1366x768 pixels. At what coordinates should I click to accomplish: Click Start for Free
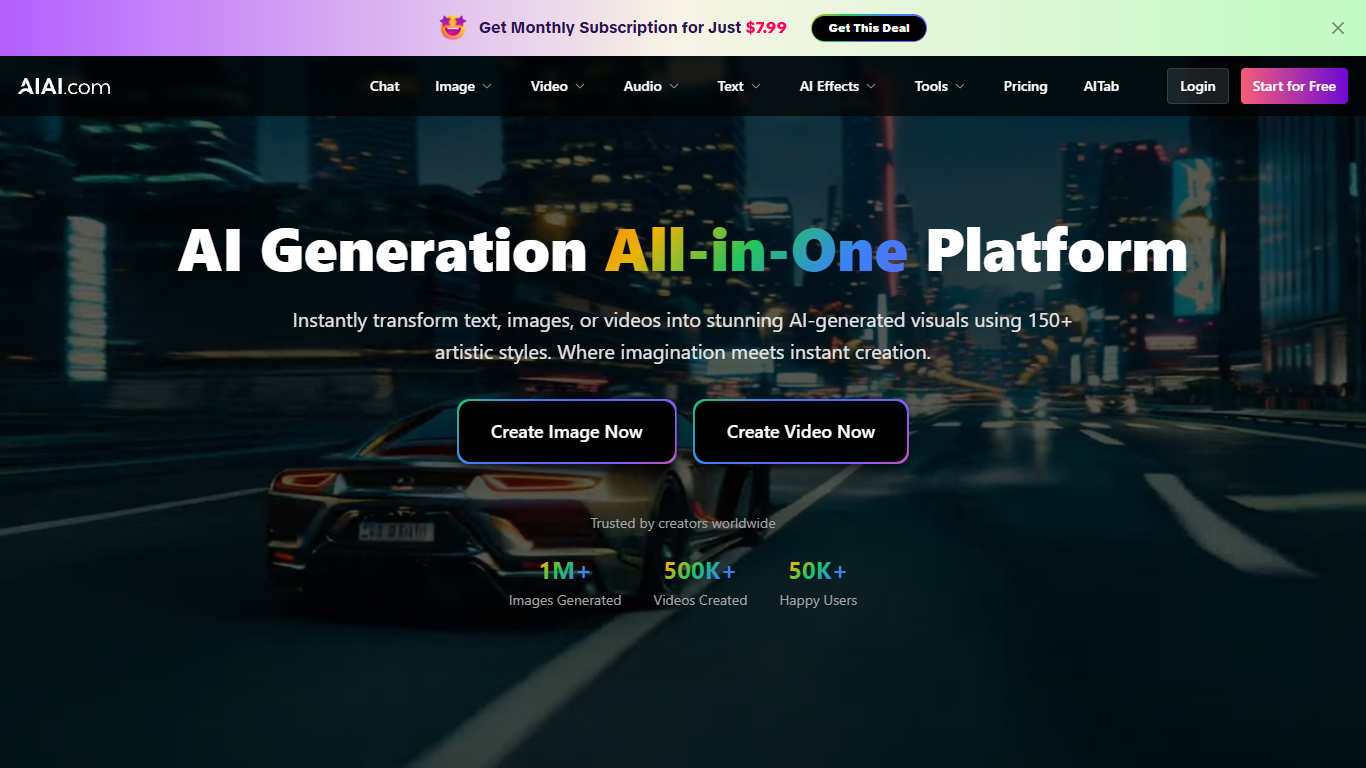point(1294,86)
